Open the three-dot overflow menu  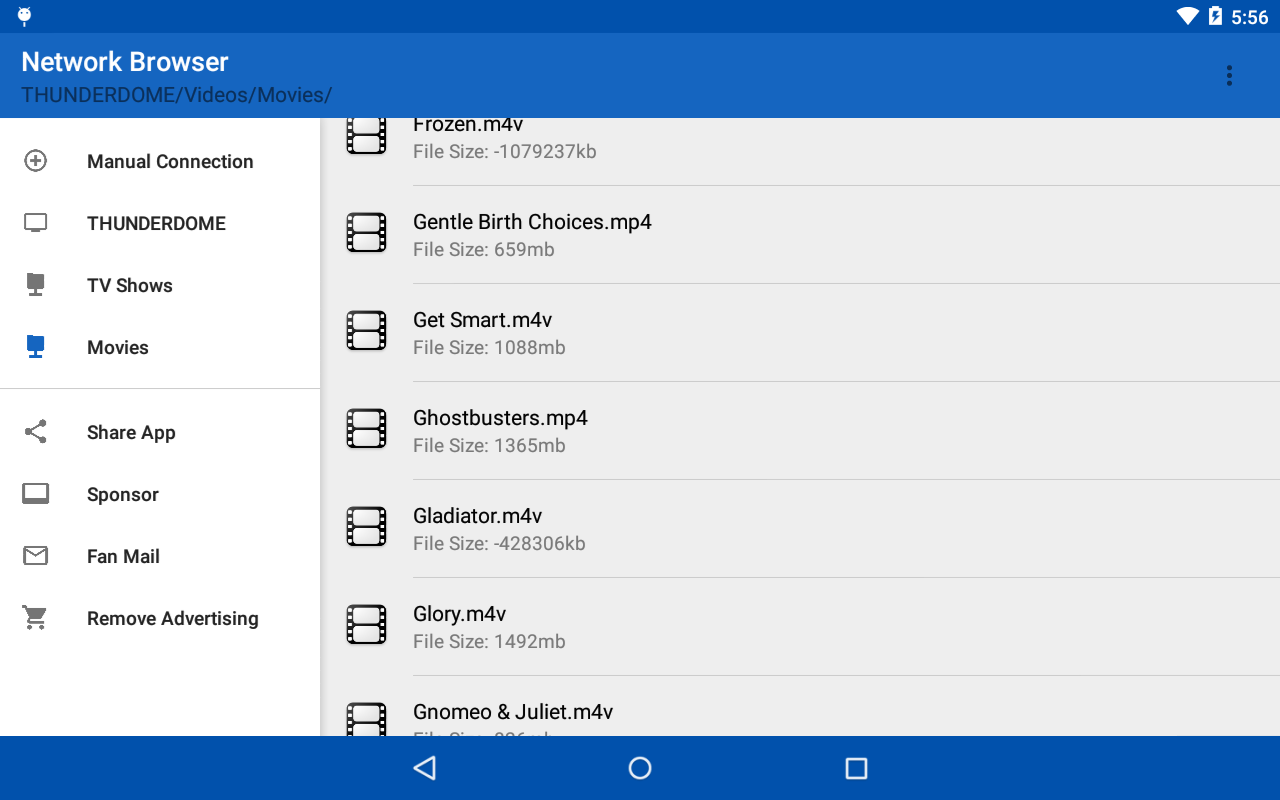(1229, 75)
